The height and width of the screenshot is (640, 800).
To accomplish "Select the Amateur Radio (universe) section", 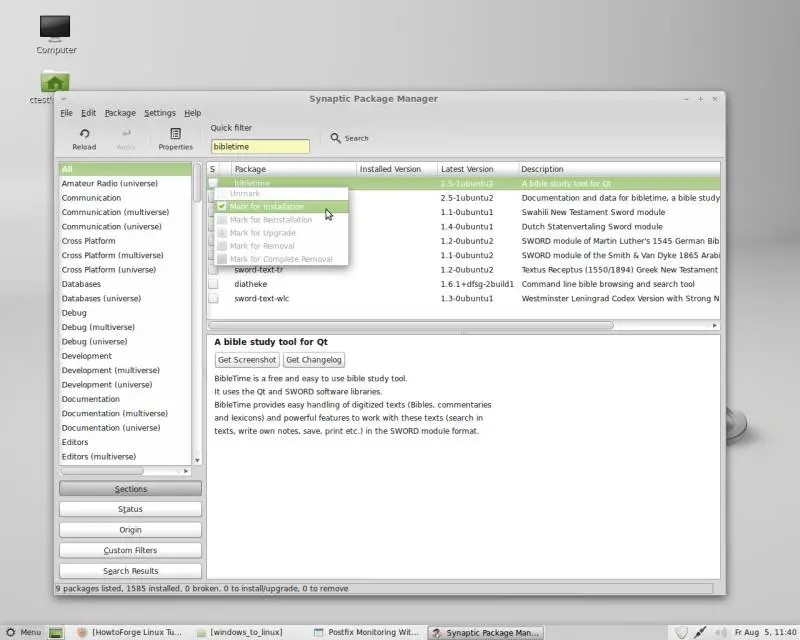I will tap(125, 183).
